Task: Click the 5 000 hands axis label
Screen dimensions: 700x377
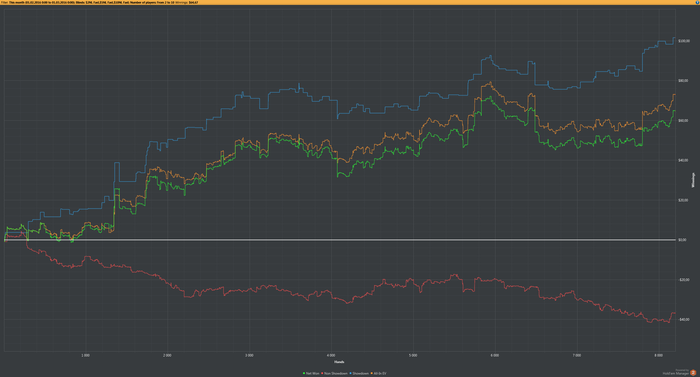Action: [413, 356]
